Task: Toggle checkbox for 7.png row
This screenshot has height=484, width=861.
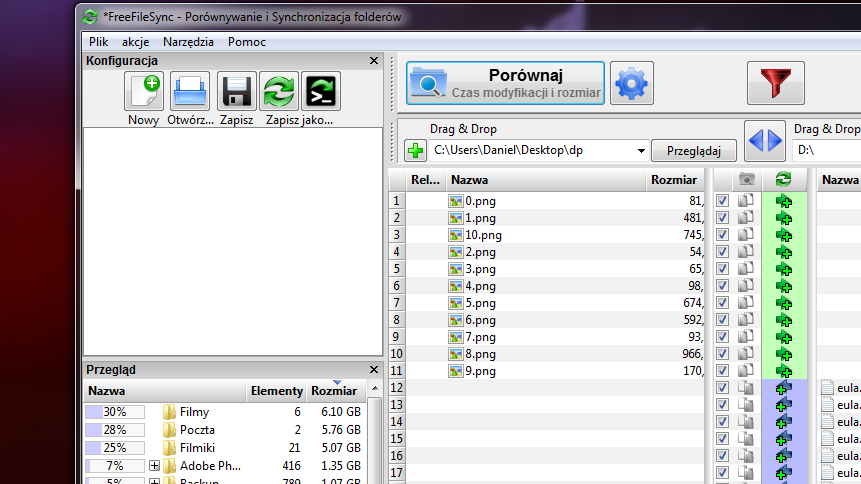Action: point(722,337)
